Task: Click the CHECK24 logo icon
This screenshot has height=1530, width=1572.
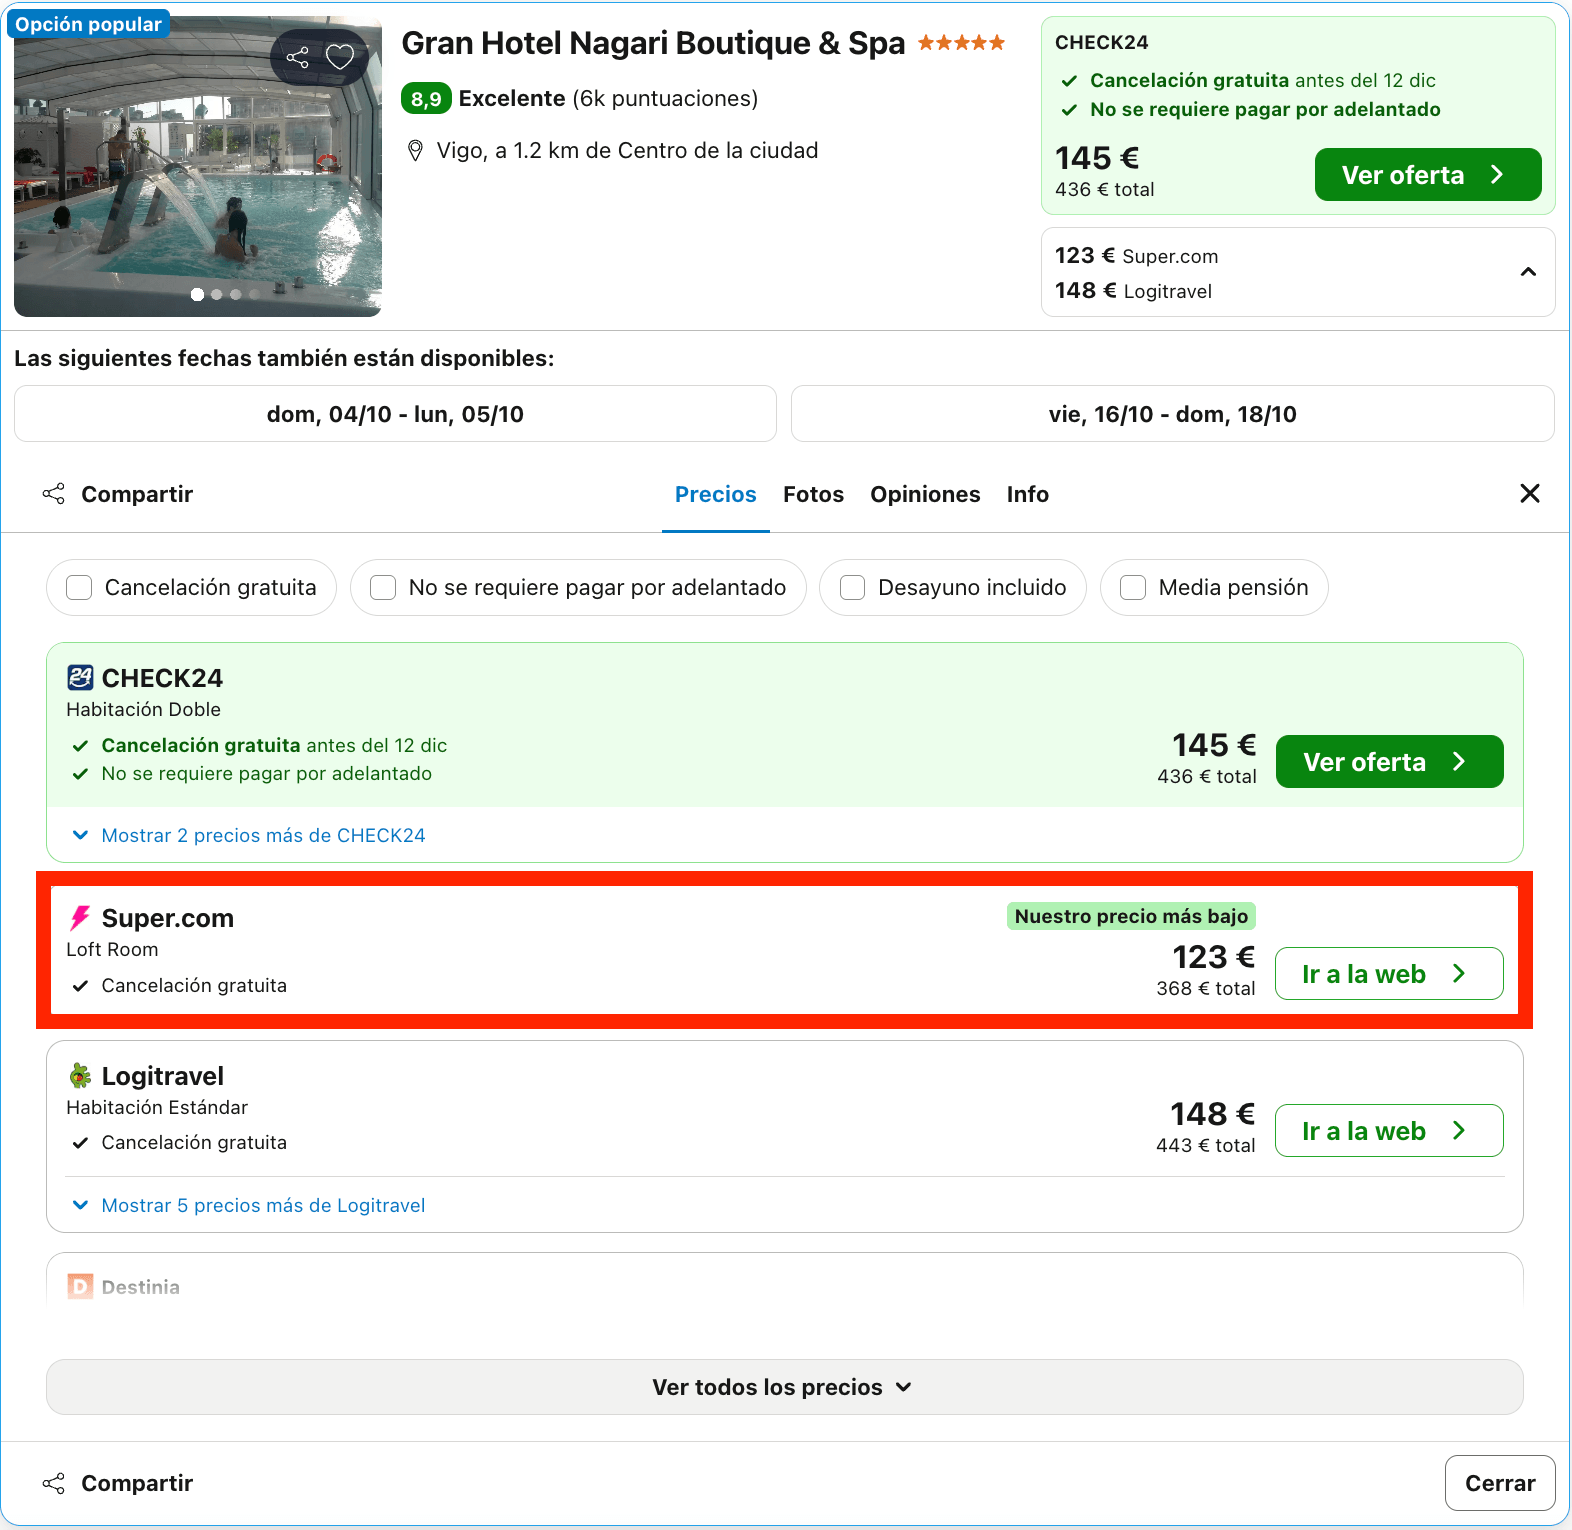Action: tap(80, 678)
